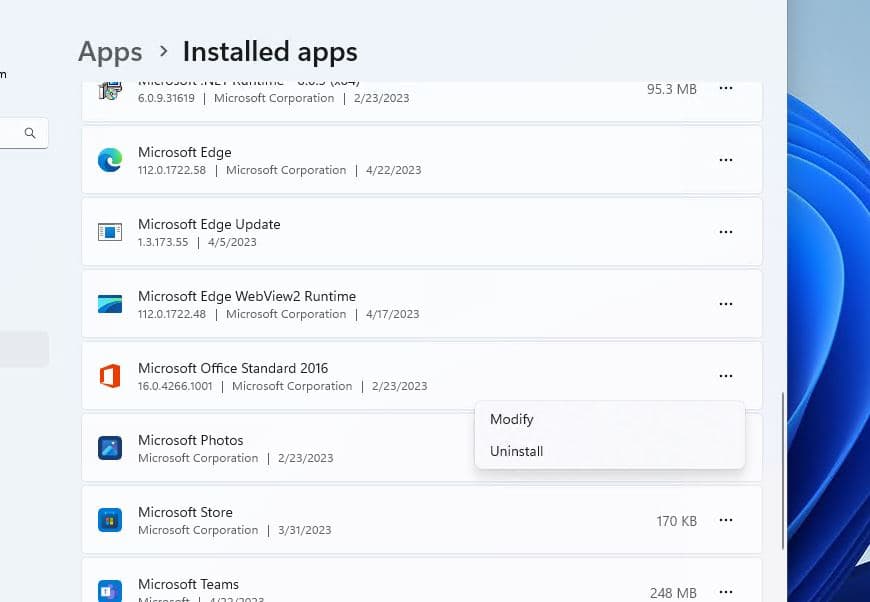Click the Microsoft Edge Update icon
Image resolution: width=870 pixels, height=602 pixels.
[110, 232]
